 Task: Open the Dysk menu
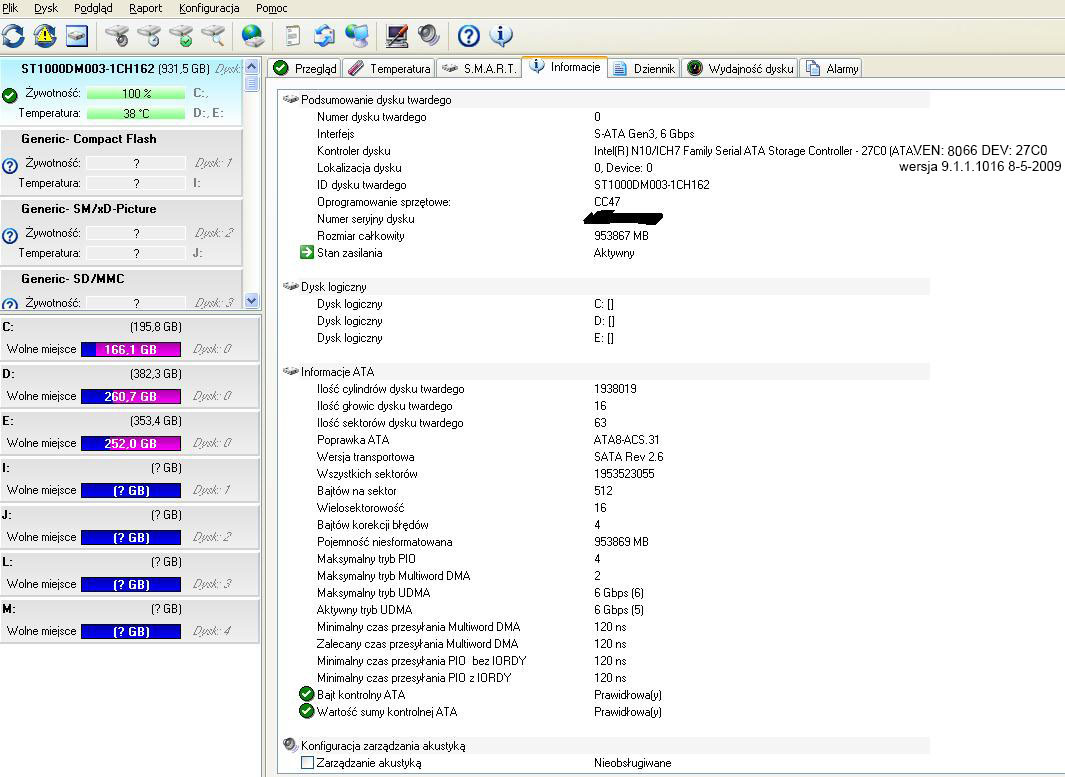point(46,8)
